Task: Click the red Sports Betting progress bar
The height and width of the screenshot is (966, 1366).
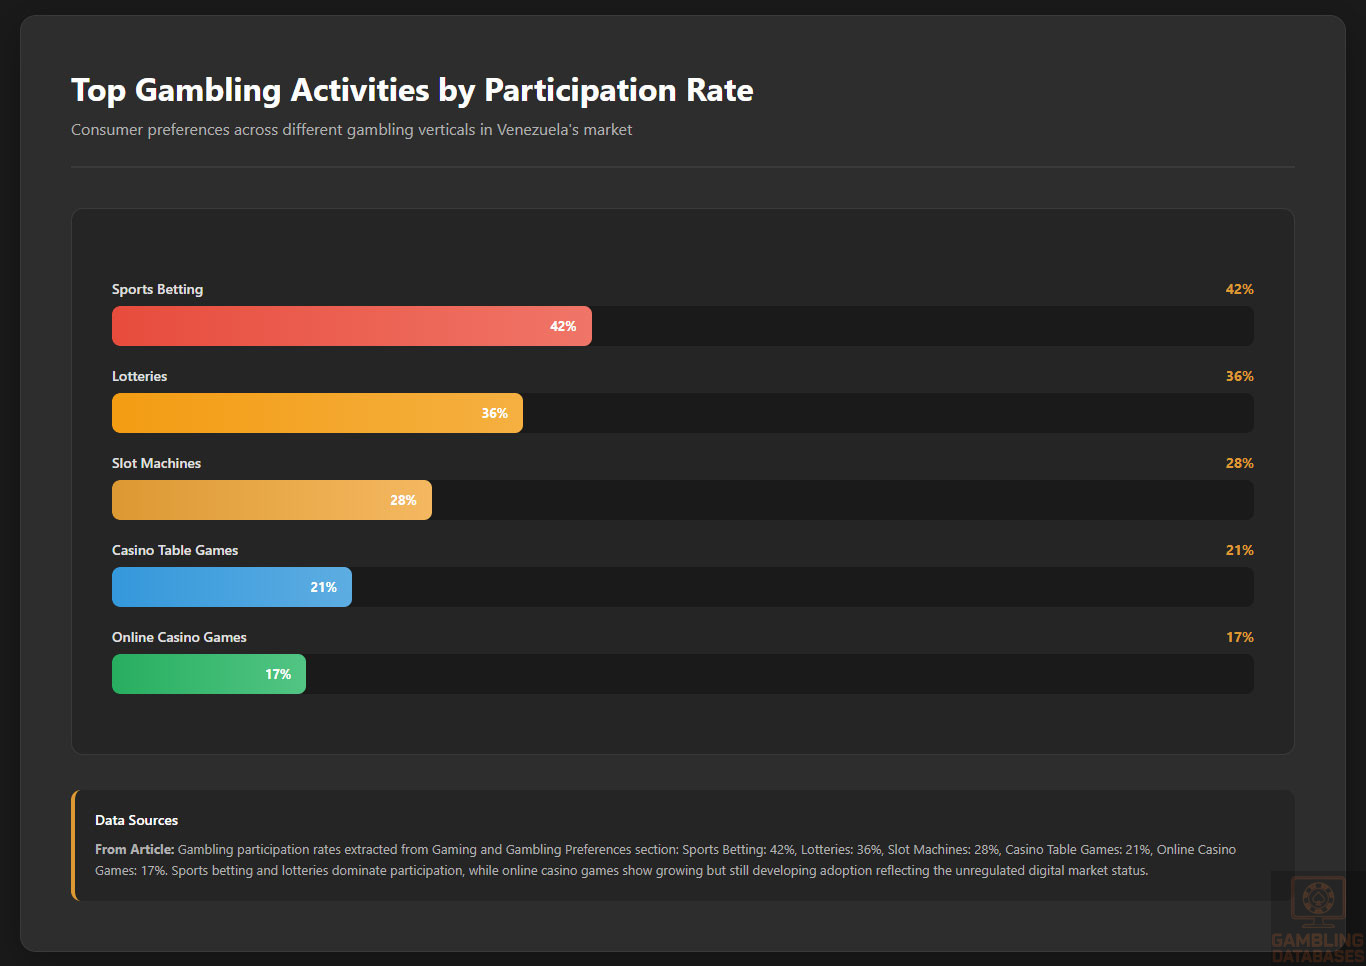Action: (351, 326)
